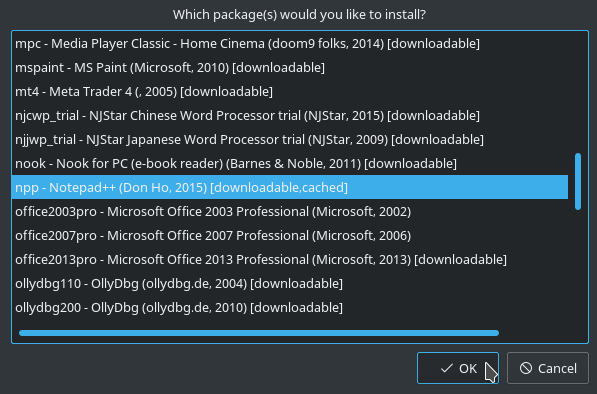Click the vertical scrollbar handle
The width and height of the screenshot is (597, 394).
(578, 181)
